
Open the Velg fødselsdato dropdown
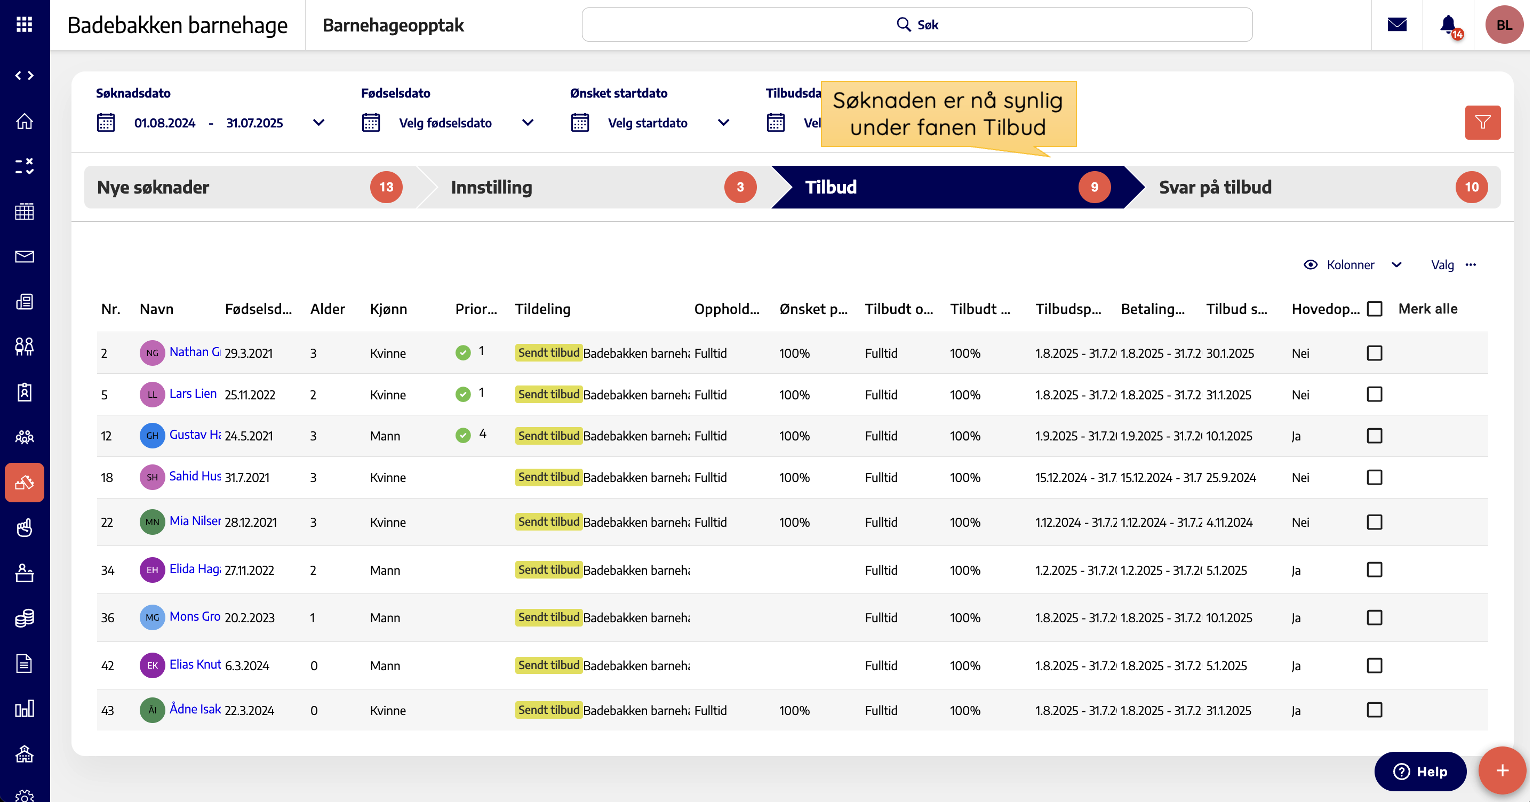[528, 123]
